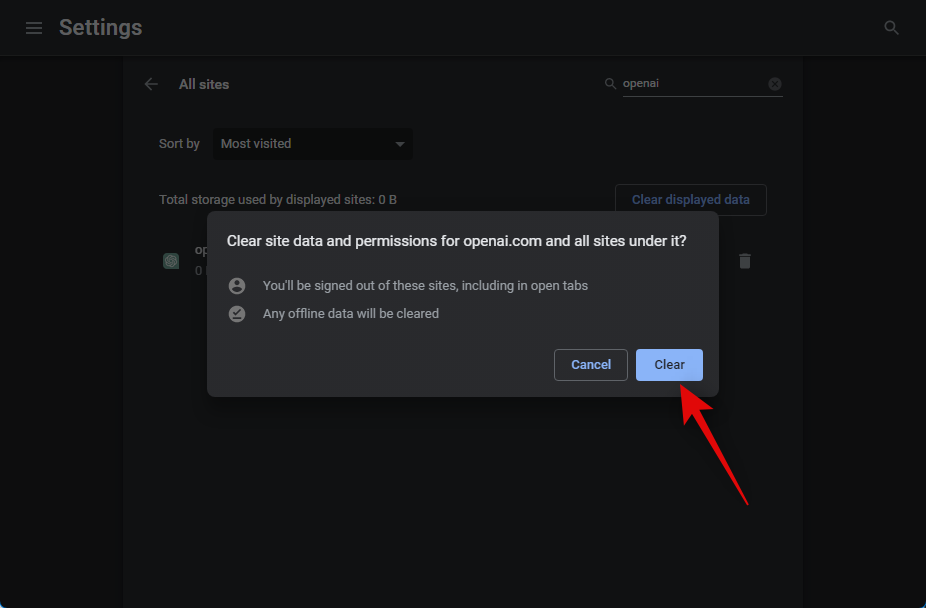This screenshot has width=926, height=608.
Task: Open the Sort by Most visited dropdown
Action: tap(312, 144)
